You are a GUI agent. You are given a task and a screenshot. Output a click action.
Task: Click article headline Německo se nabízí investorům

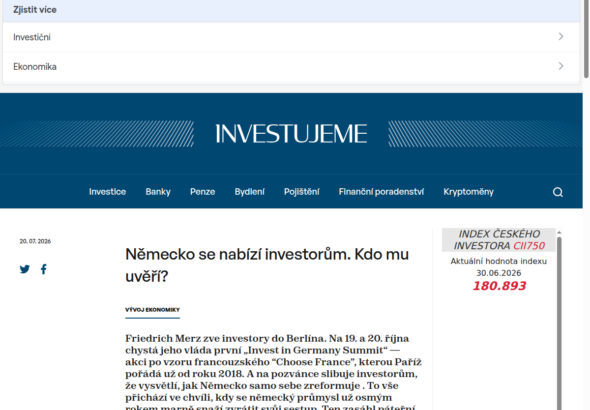267,265
